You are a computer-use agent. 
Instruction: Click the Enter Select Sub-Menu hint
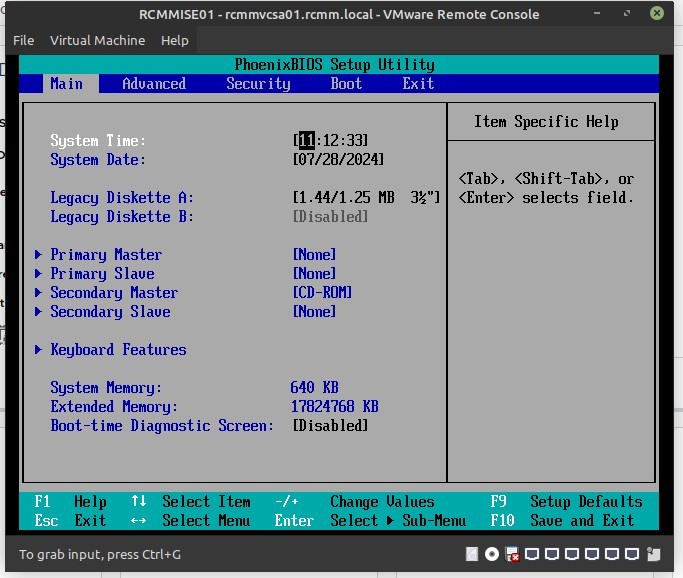pyautogui.click(x=370, y=521)
